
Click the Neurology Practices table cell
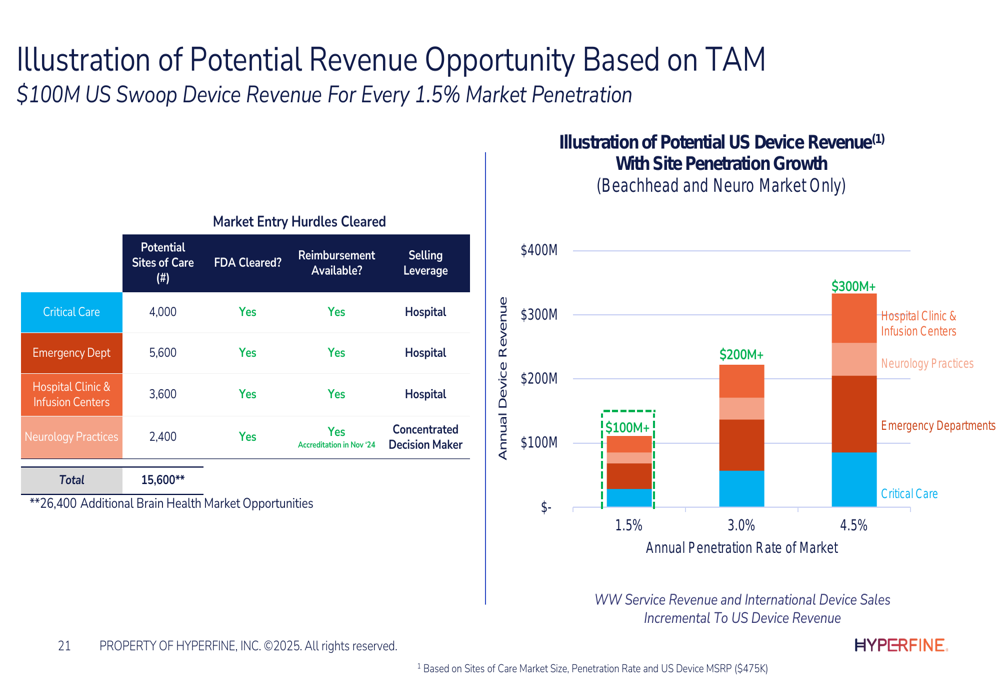pos(71,437)
